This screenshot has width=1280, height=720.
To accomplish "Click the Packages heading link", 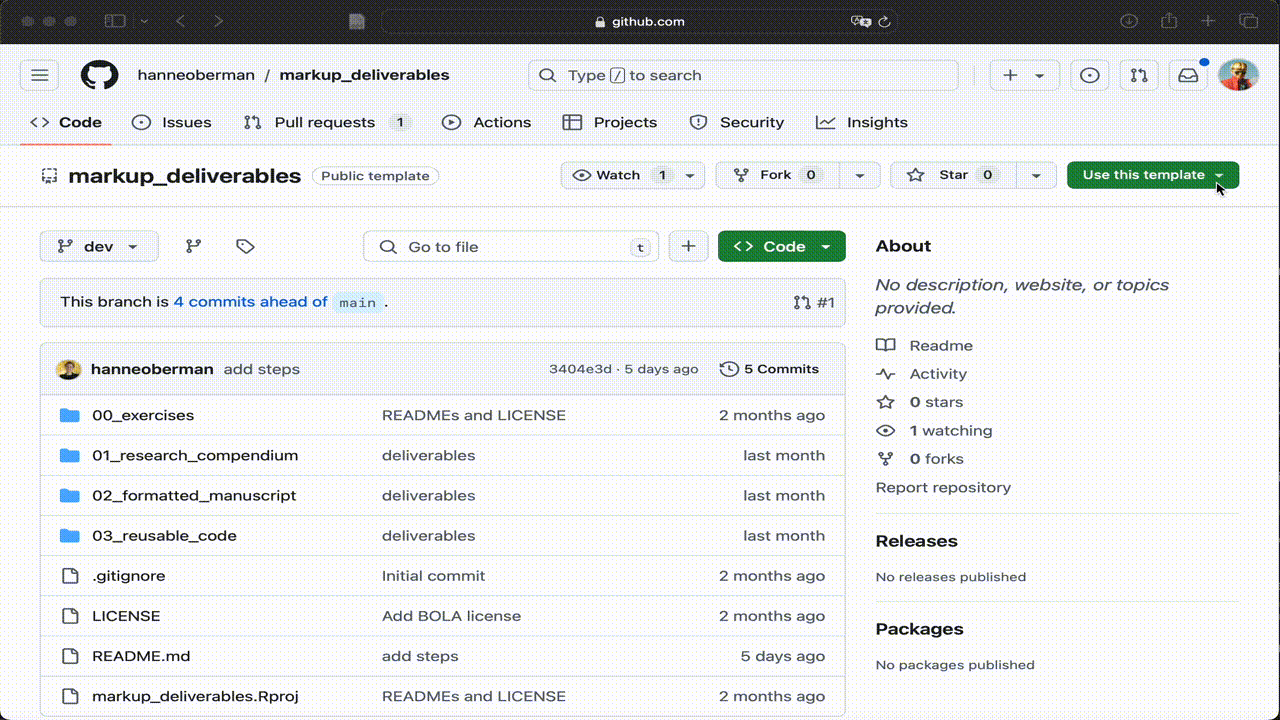I will [919, 629].
